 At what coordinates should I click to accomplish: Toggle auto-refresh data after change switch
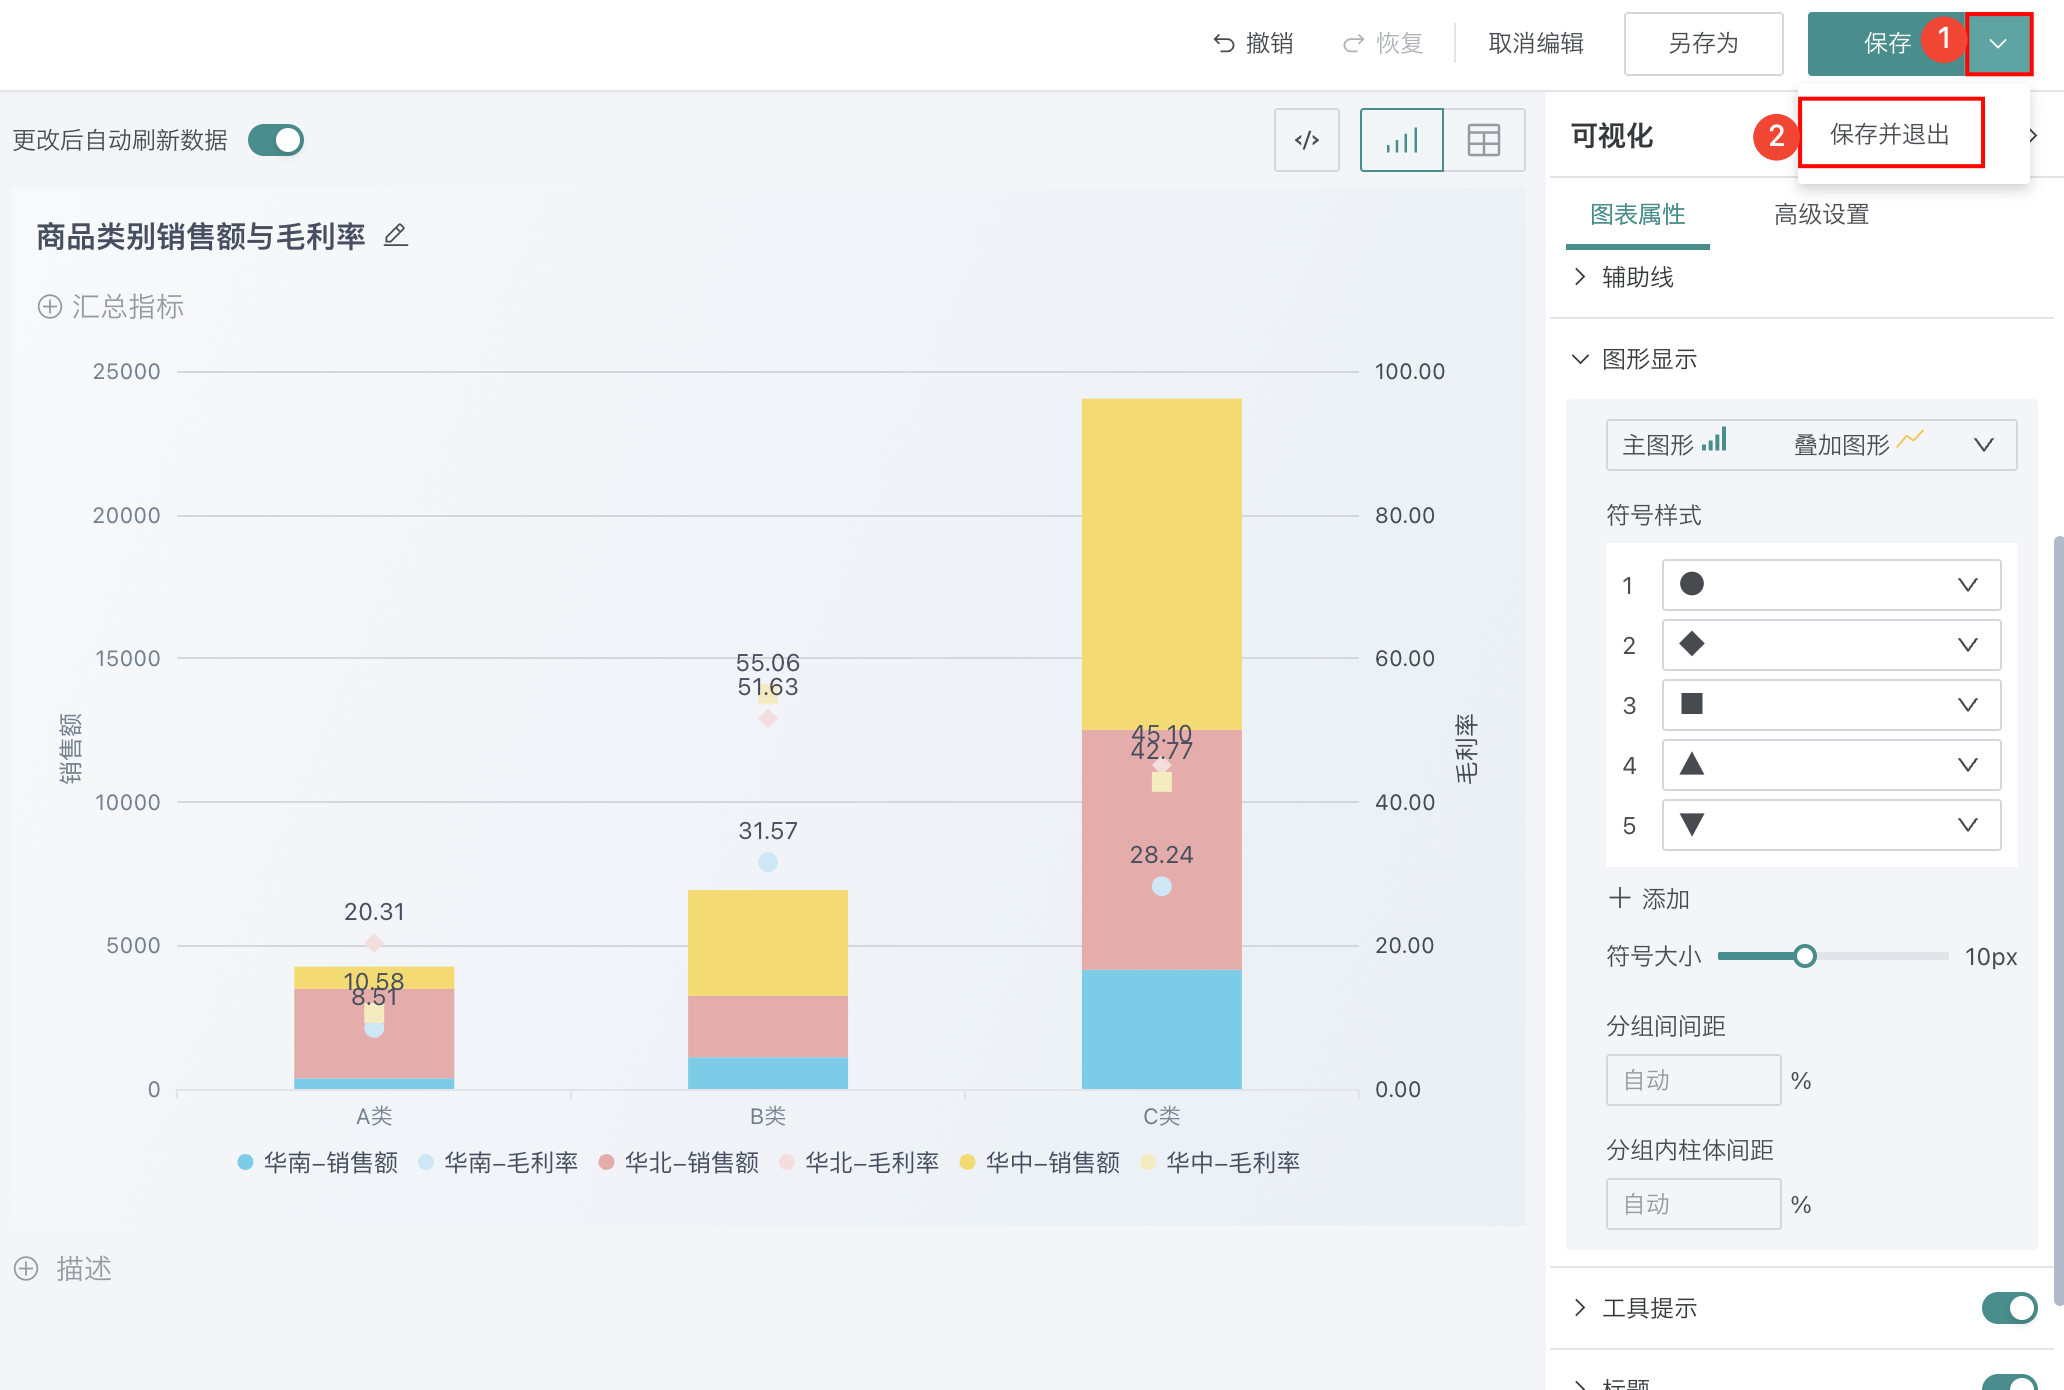tap(276, 140)
